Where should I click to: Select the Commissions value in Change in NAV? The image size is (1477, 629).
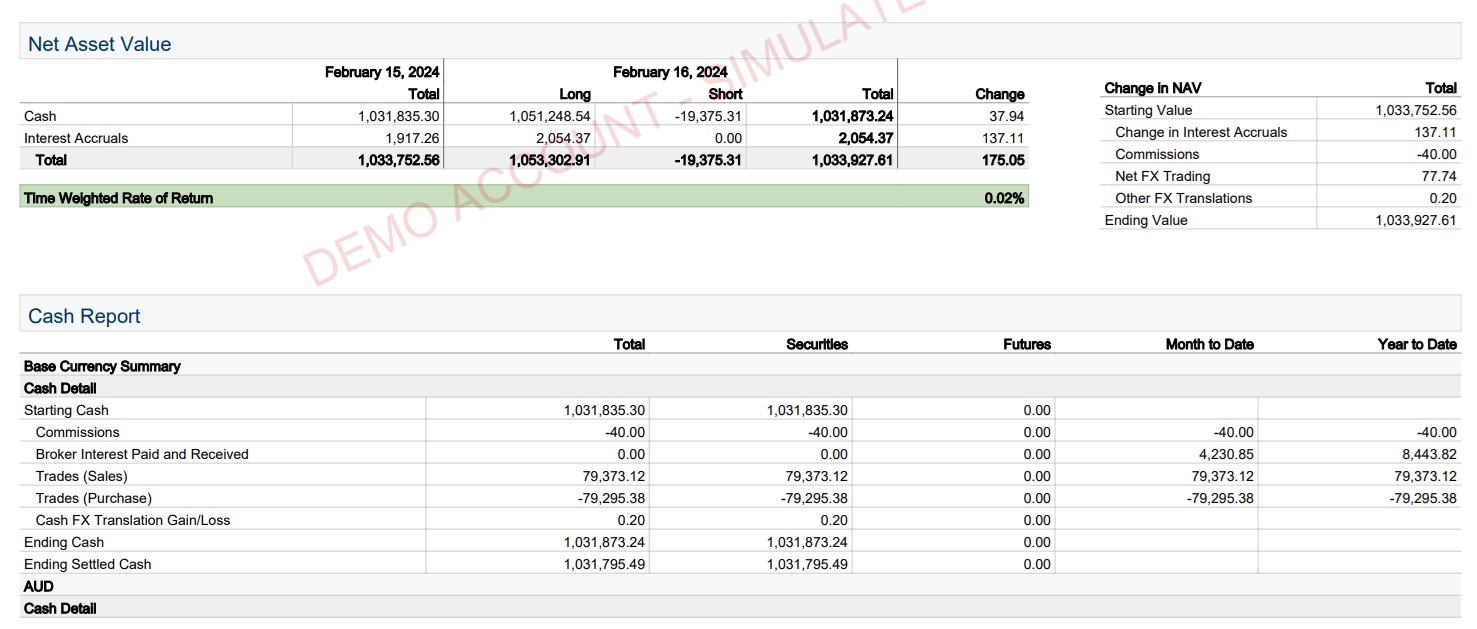click(1436, 154)
